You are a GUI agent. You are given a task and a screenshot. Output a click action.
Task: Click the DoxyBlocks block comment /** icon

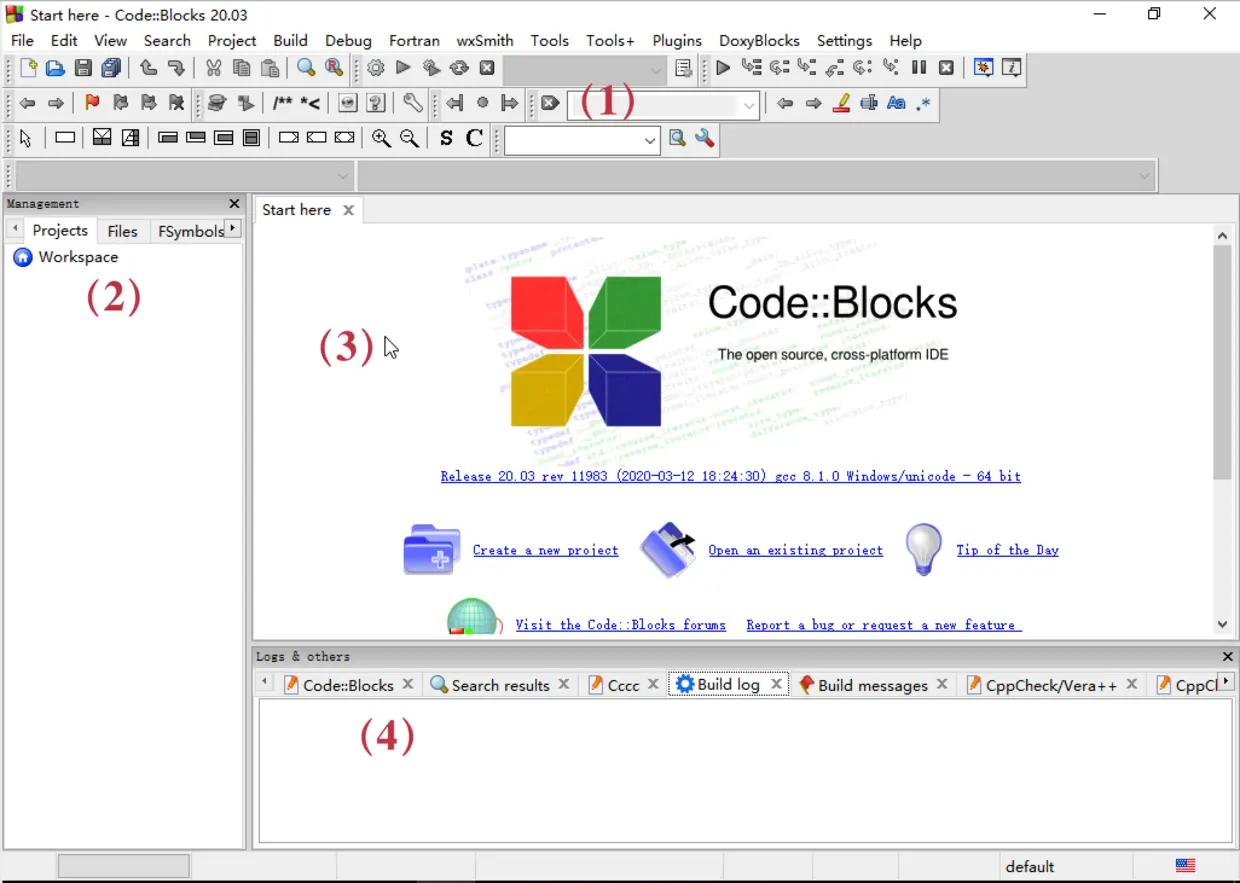click(x=283, y=103)
